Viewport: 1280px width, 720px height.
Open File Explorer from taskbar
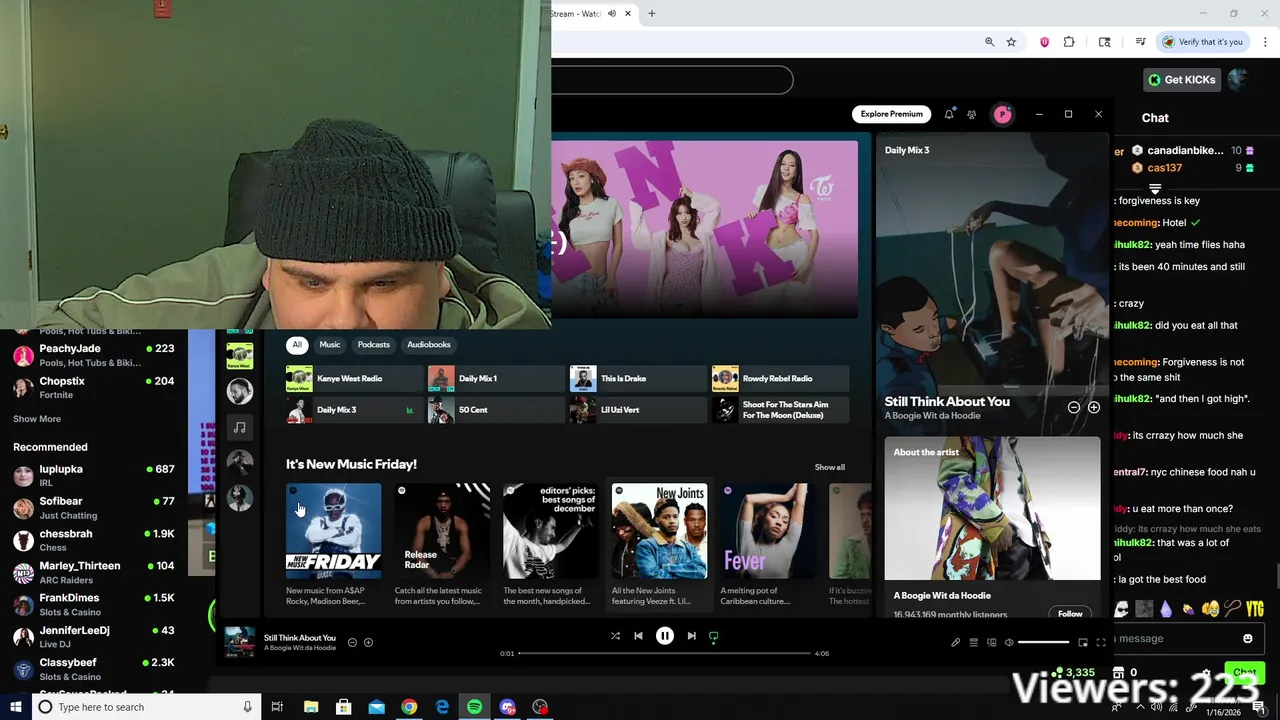point(311,707)
